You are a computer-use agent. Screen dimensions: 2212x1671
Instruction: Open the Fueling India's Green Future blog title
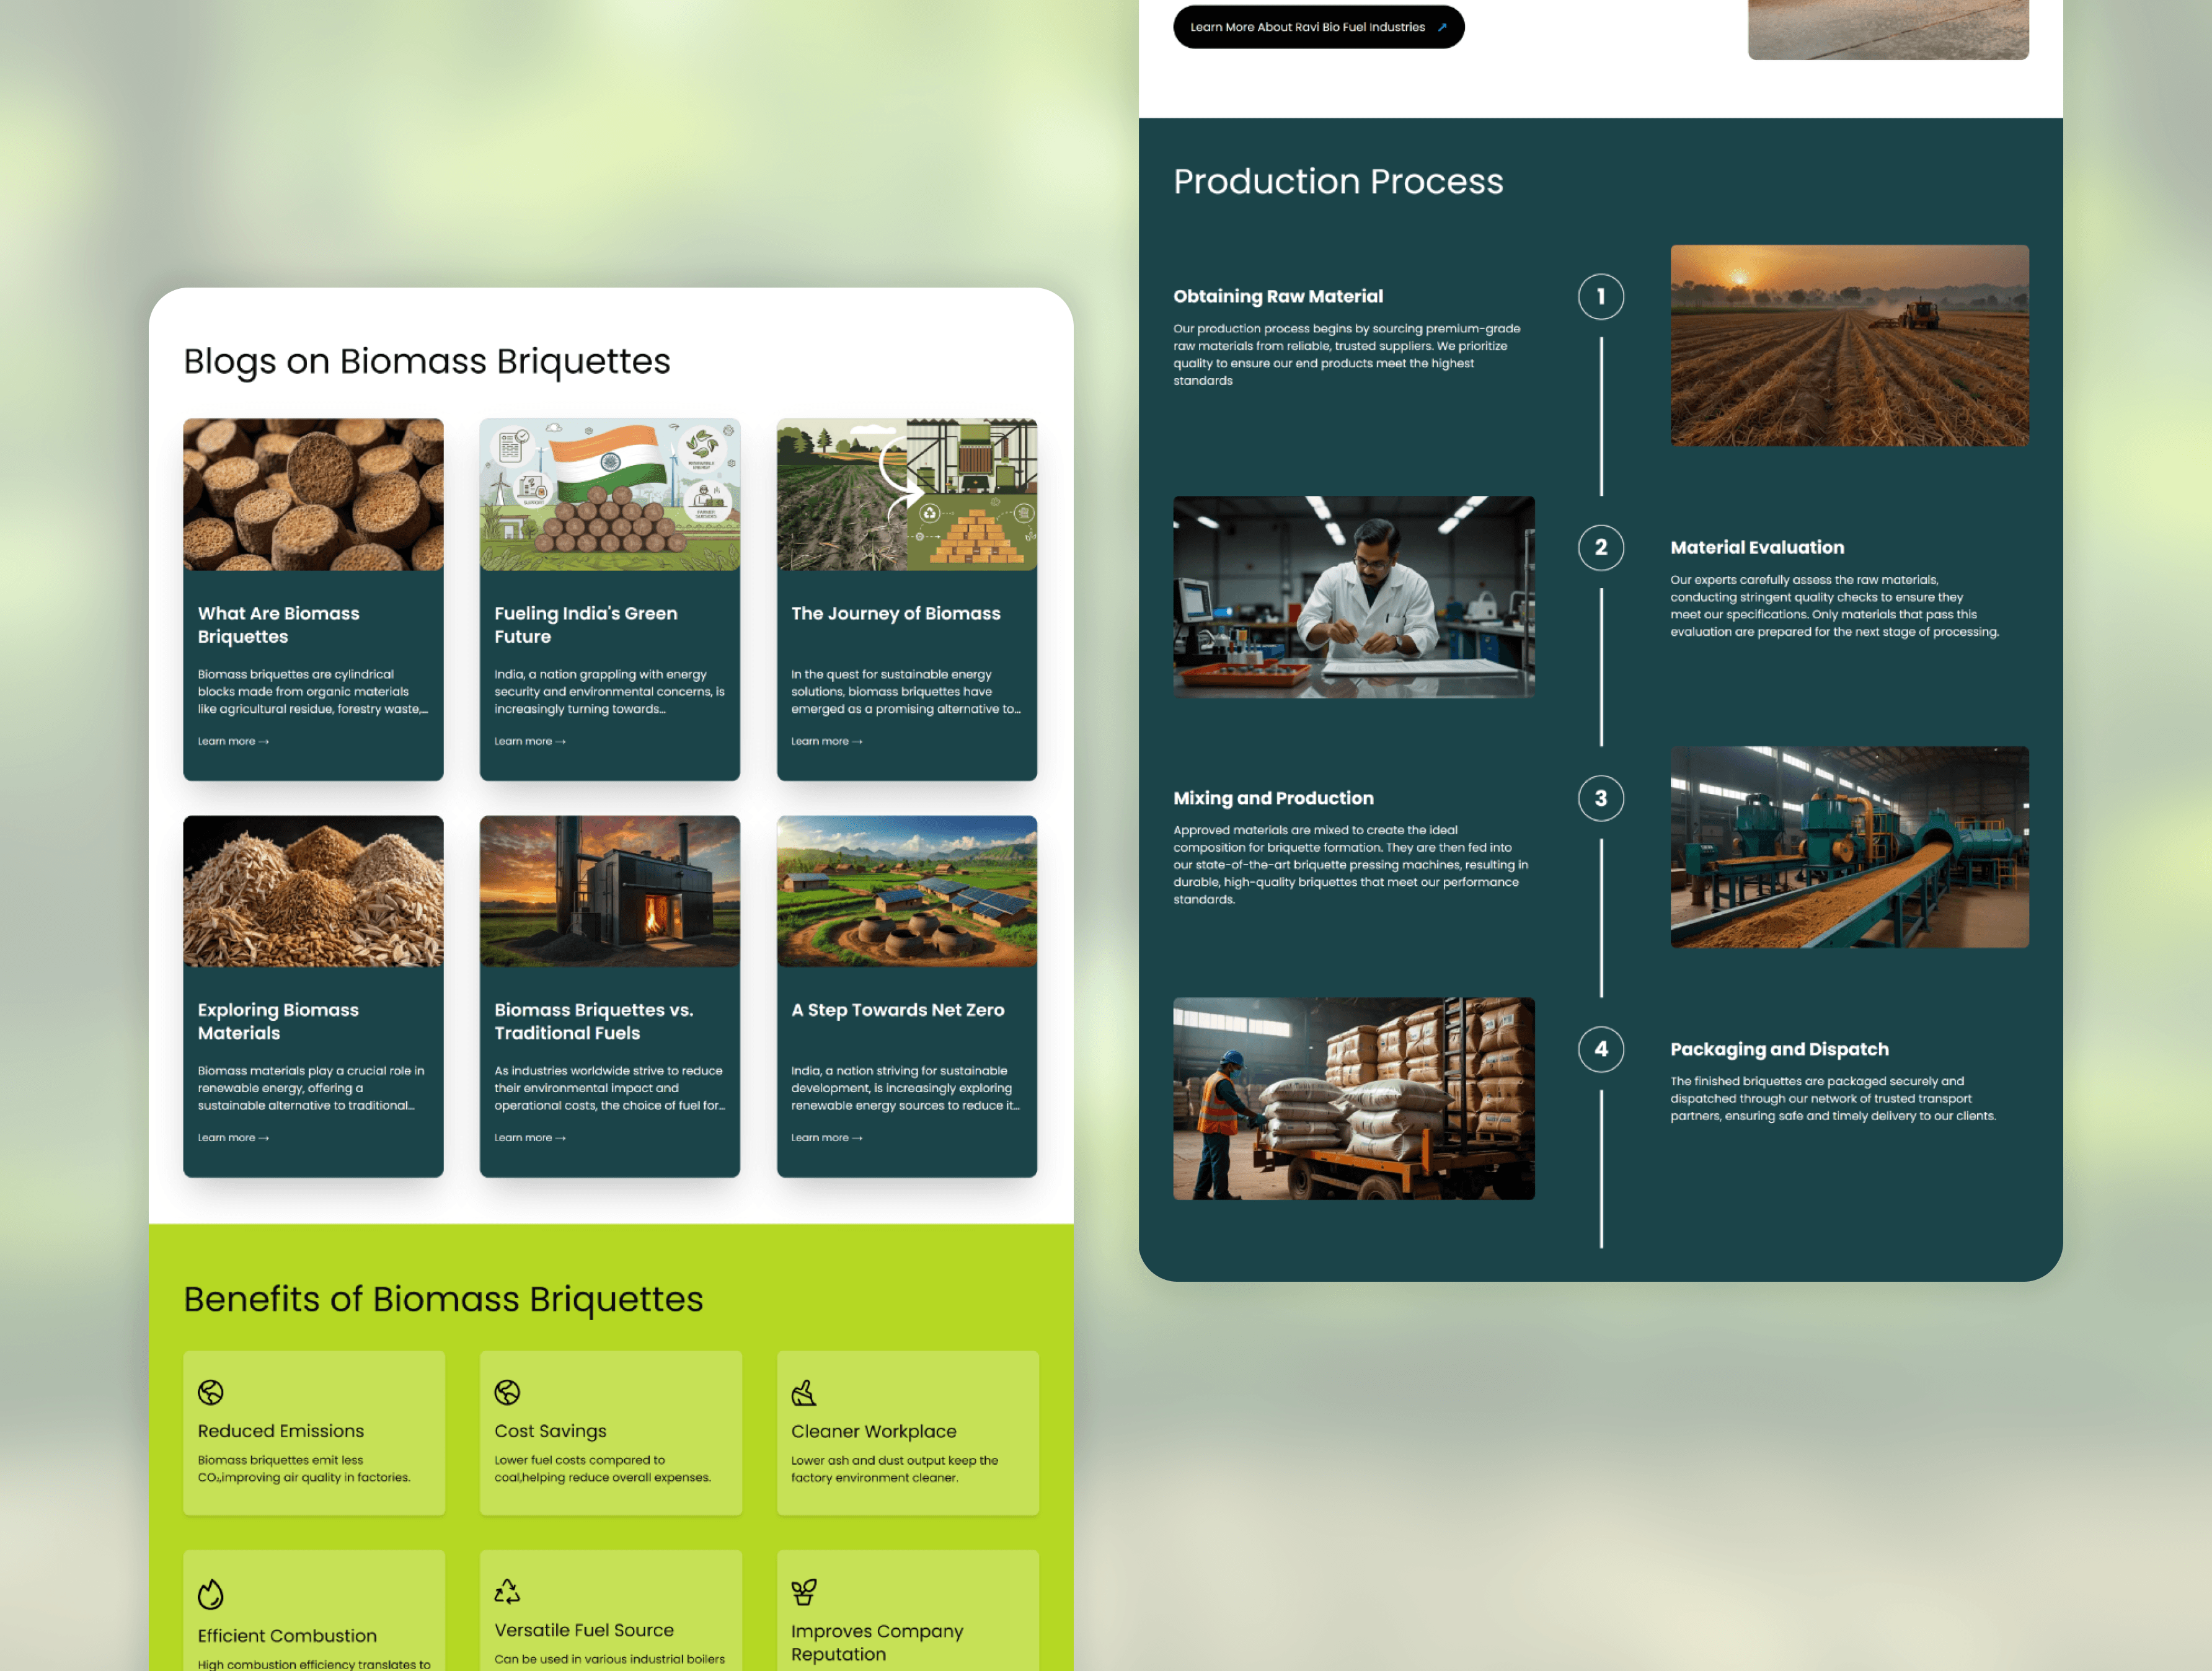click(x=586, y=625)
